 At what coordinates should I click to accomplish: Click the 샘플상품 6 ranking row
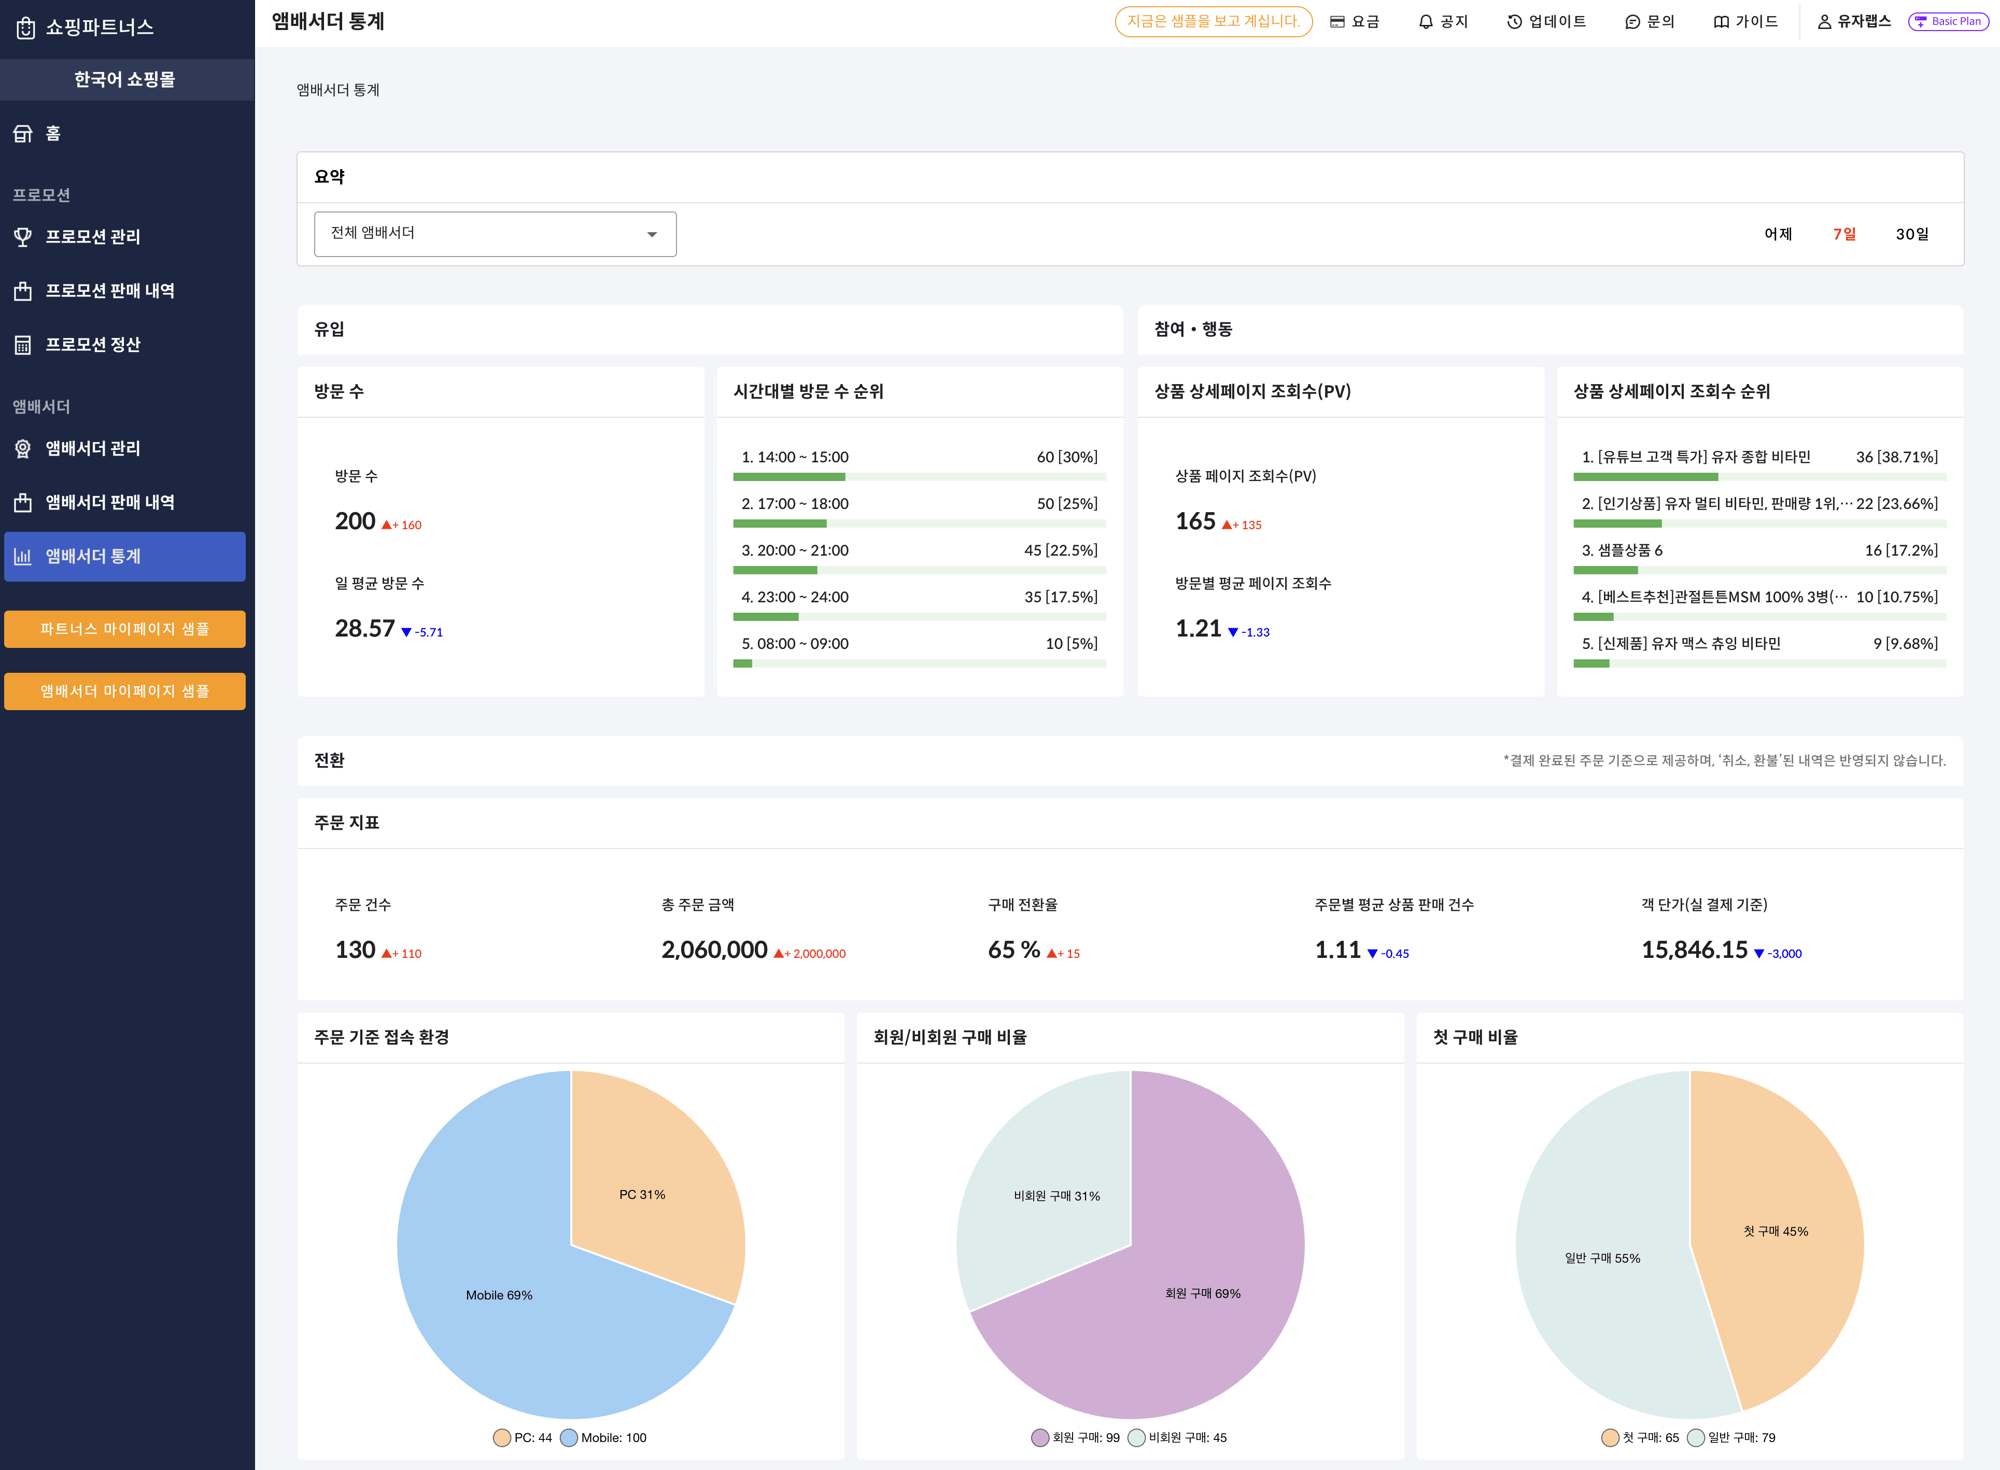1760,558
